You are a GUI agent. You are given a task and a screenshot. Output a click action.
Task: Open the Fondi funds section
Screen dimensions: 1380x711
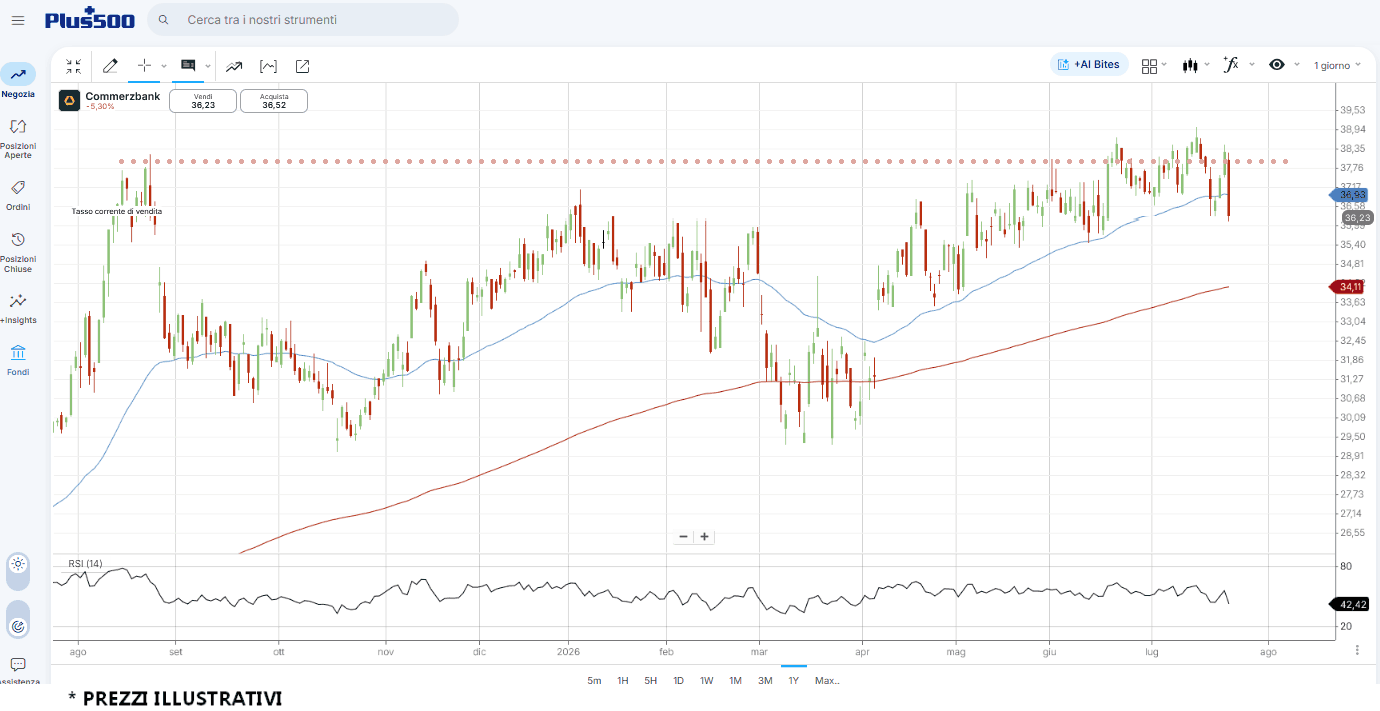pyautogui.click(x=18, y=360)
